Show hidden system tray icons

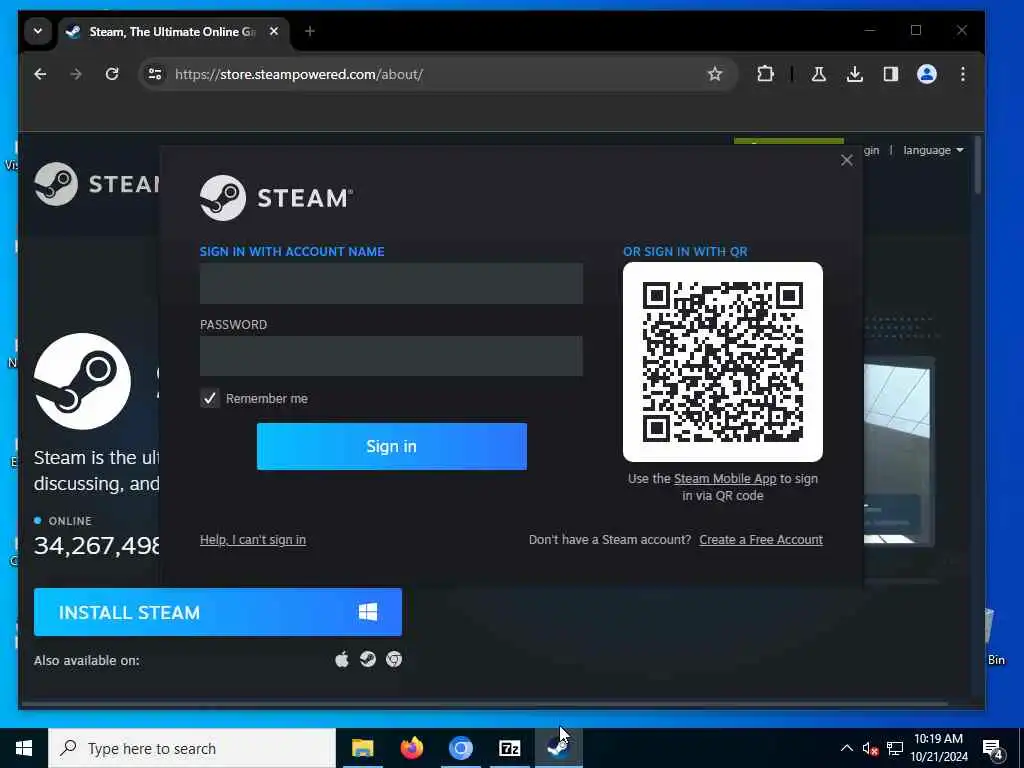pyautogui.click(x=846, y=748)
